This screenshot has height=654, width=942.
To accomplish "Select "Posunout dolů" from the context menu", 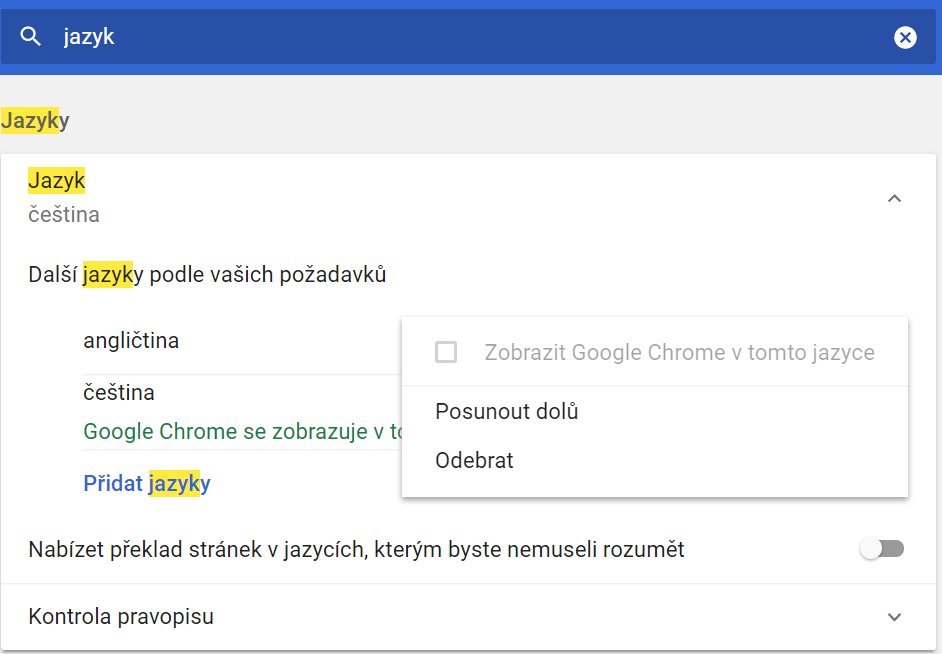I will [x=507, y=411].
